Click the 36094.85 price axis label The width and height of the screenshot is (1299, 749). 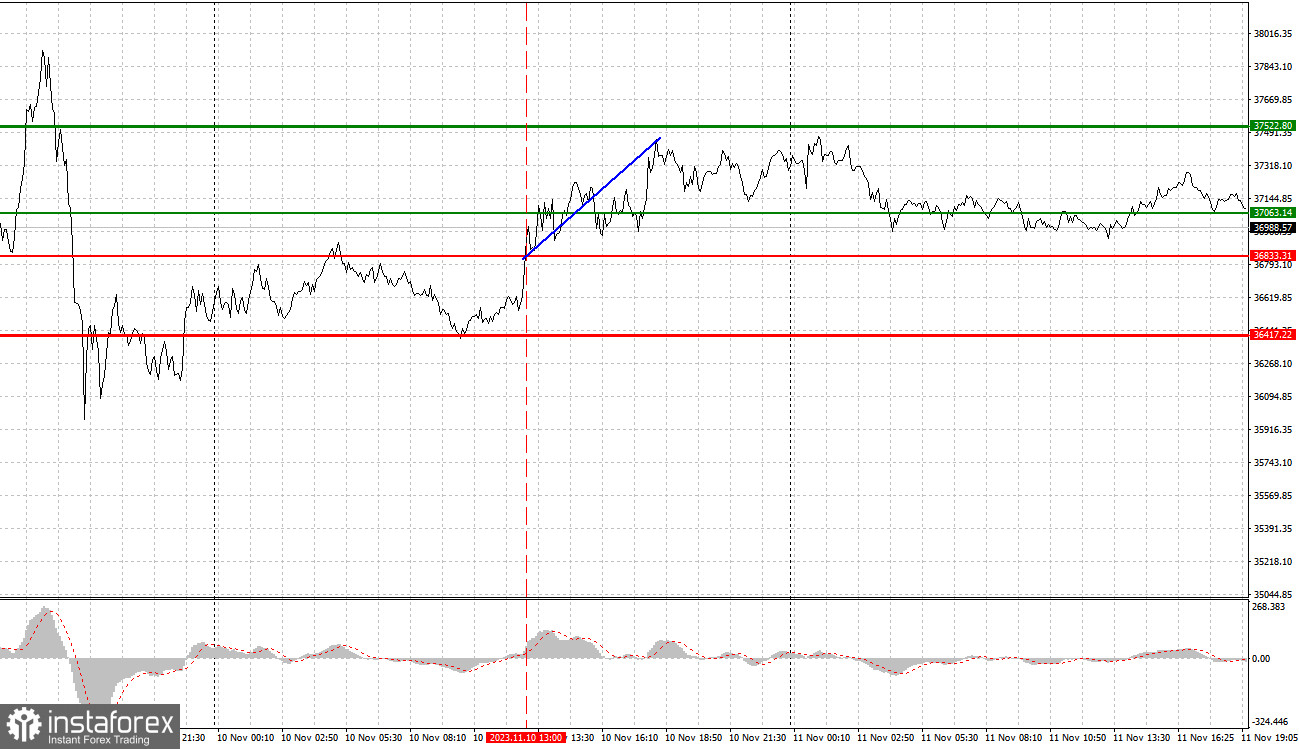coord(1273,397)
